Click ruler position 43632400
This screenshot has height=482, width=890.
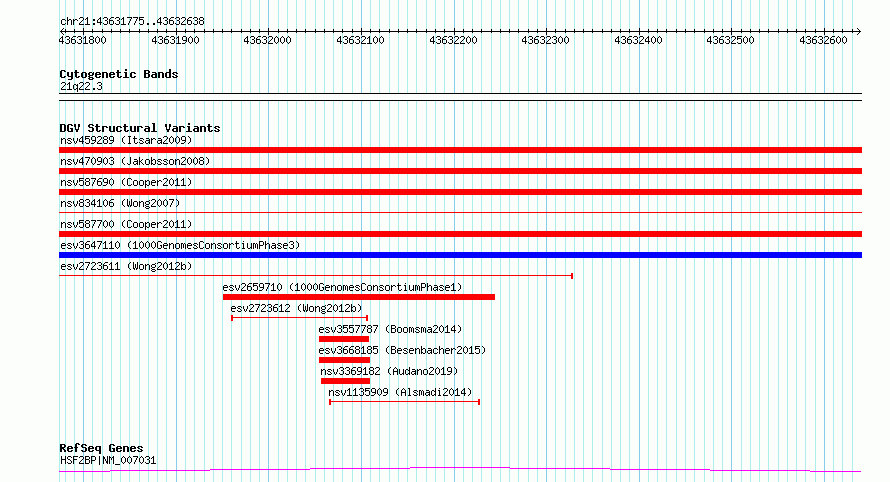pyautogui.click(x=639, y=40)
